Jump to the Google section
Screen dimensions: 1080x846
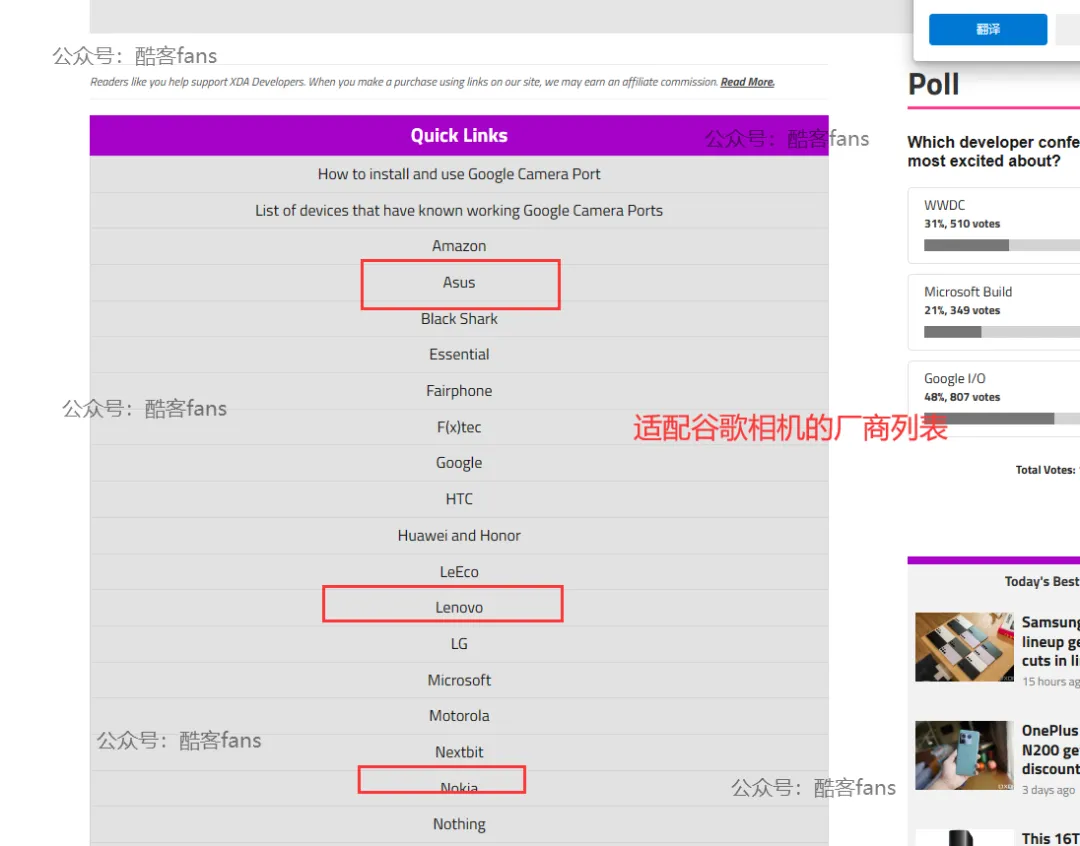tap(459, 463)
